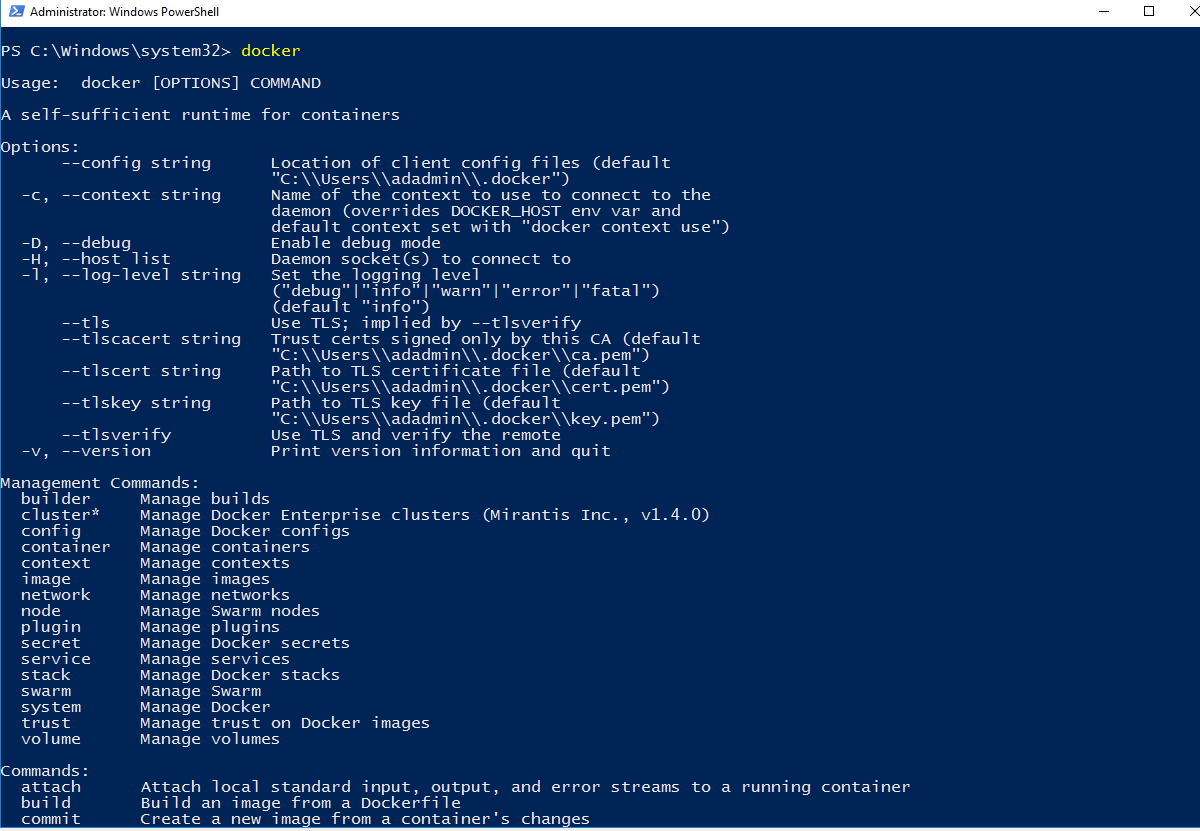Click the '--tlsverify' option text
The image size is (1200, 831).
[x=116, y=435]
